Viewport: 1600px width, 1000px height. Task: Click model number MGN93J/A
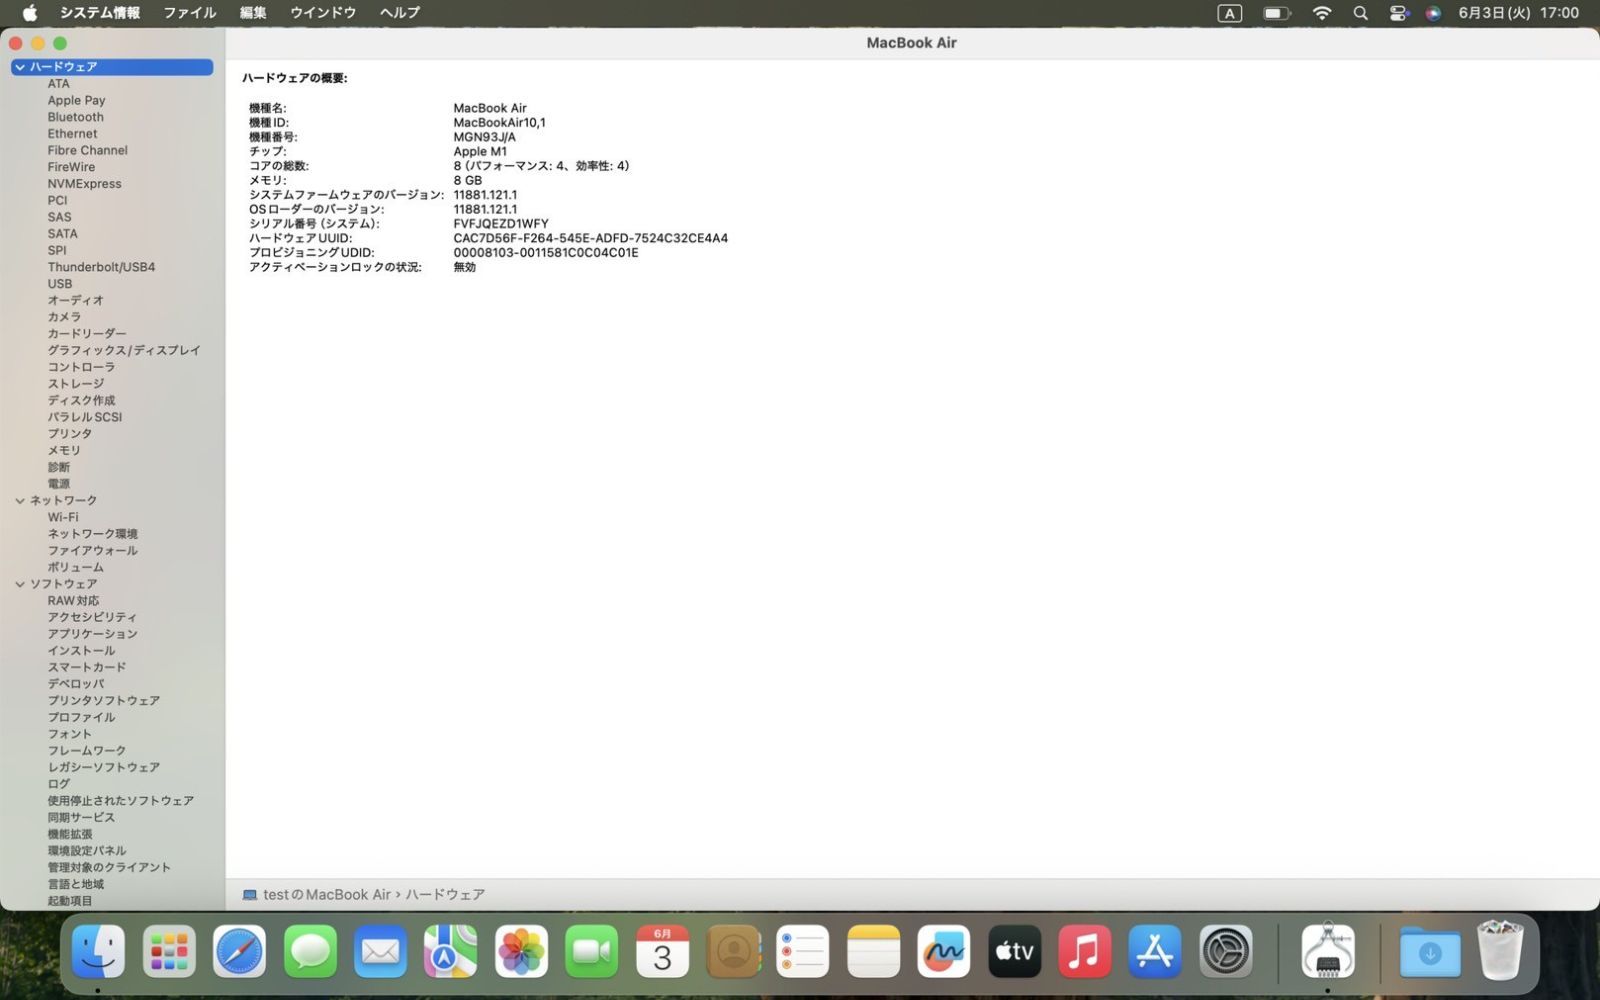(485, 137)
